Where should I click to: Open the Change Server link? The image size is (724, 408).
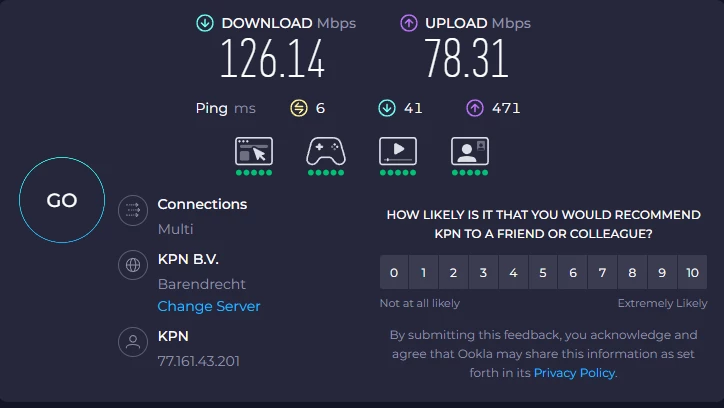209,306
